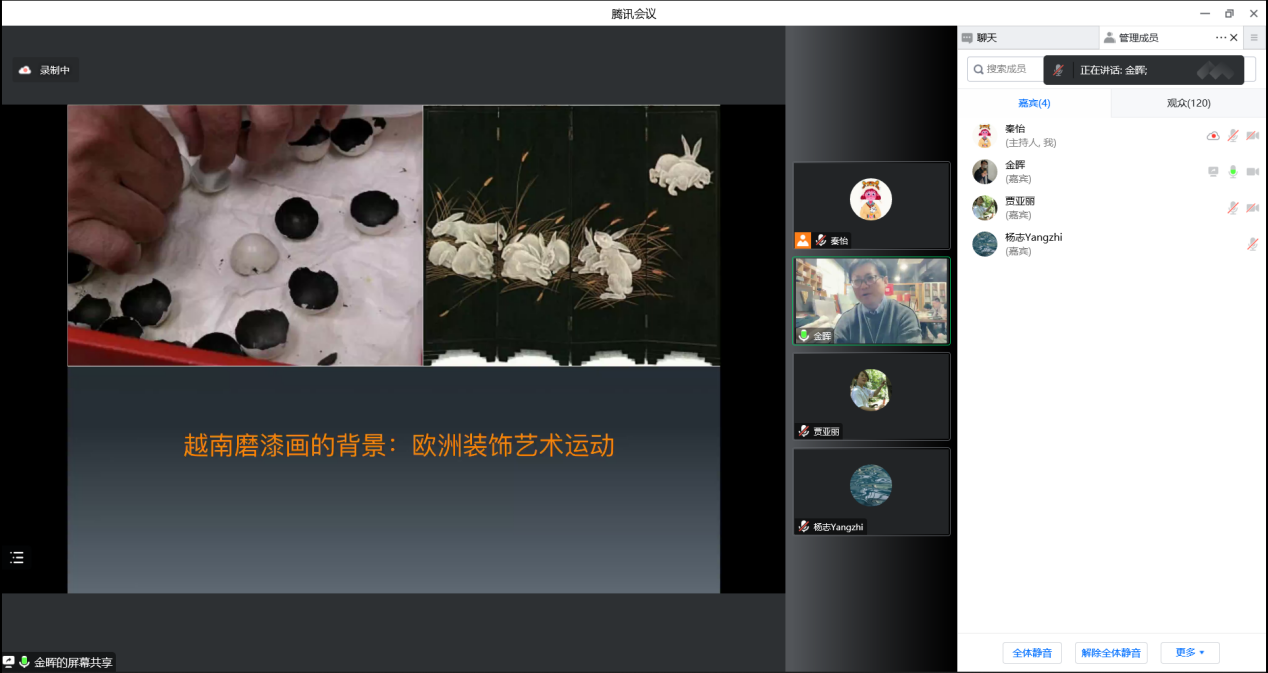Click the 解除全体静音 button
The height and width of the screenshot is (673, 1268).
[1111, 653]
